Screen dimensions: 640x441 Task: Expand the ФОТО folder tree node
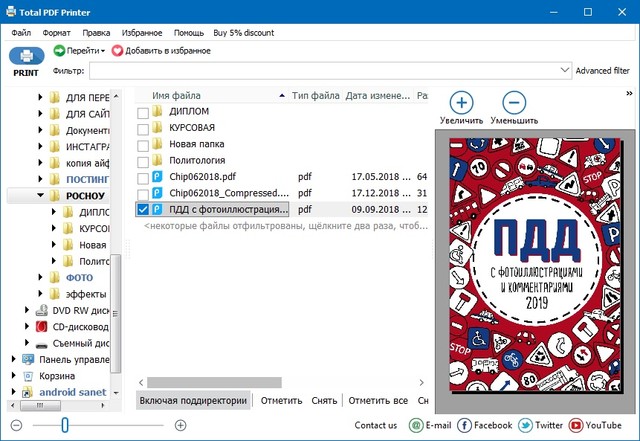coord(40,277)
